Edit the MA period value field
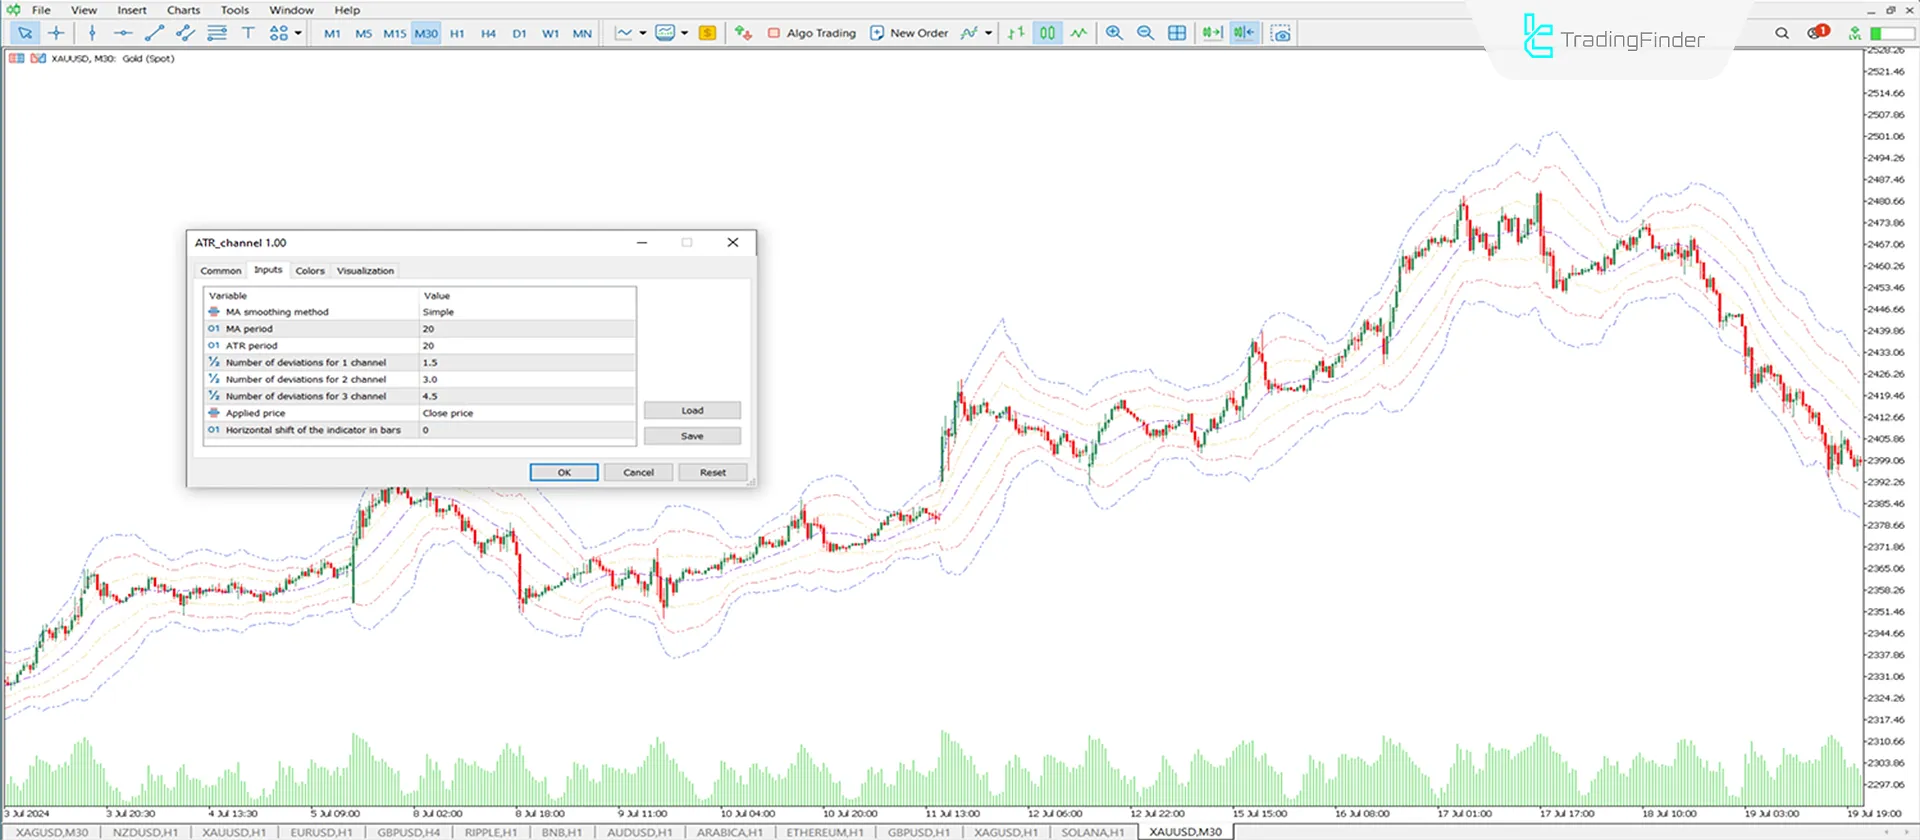 click(526, 329)
